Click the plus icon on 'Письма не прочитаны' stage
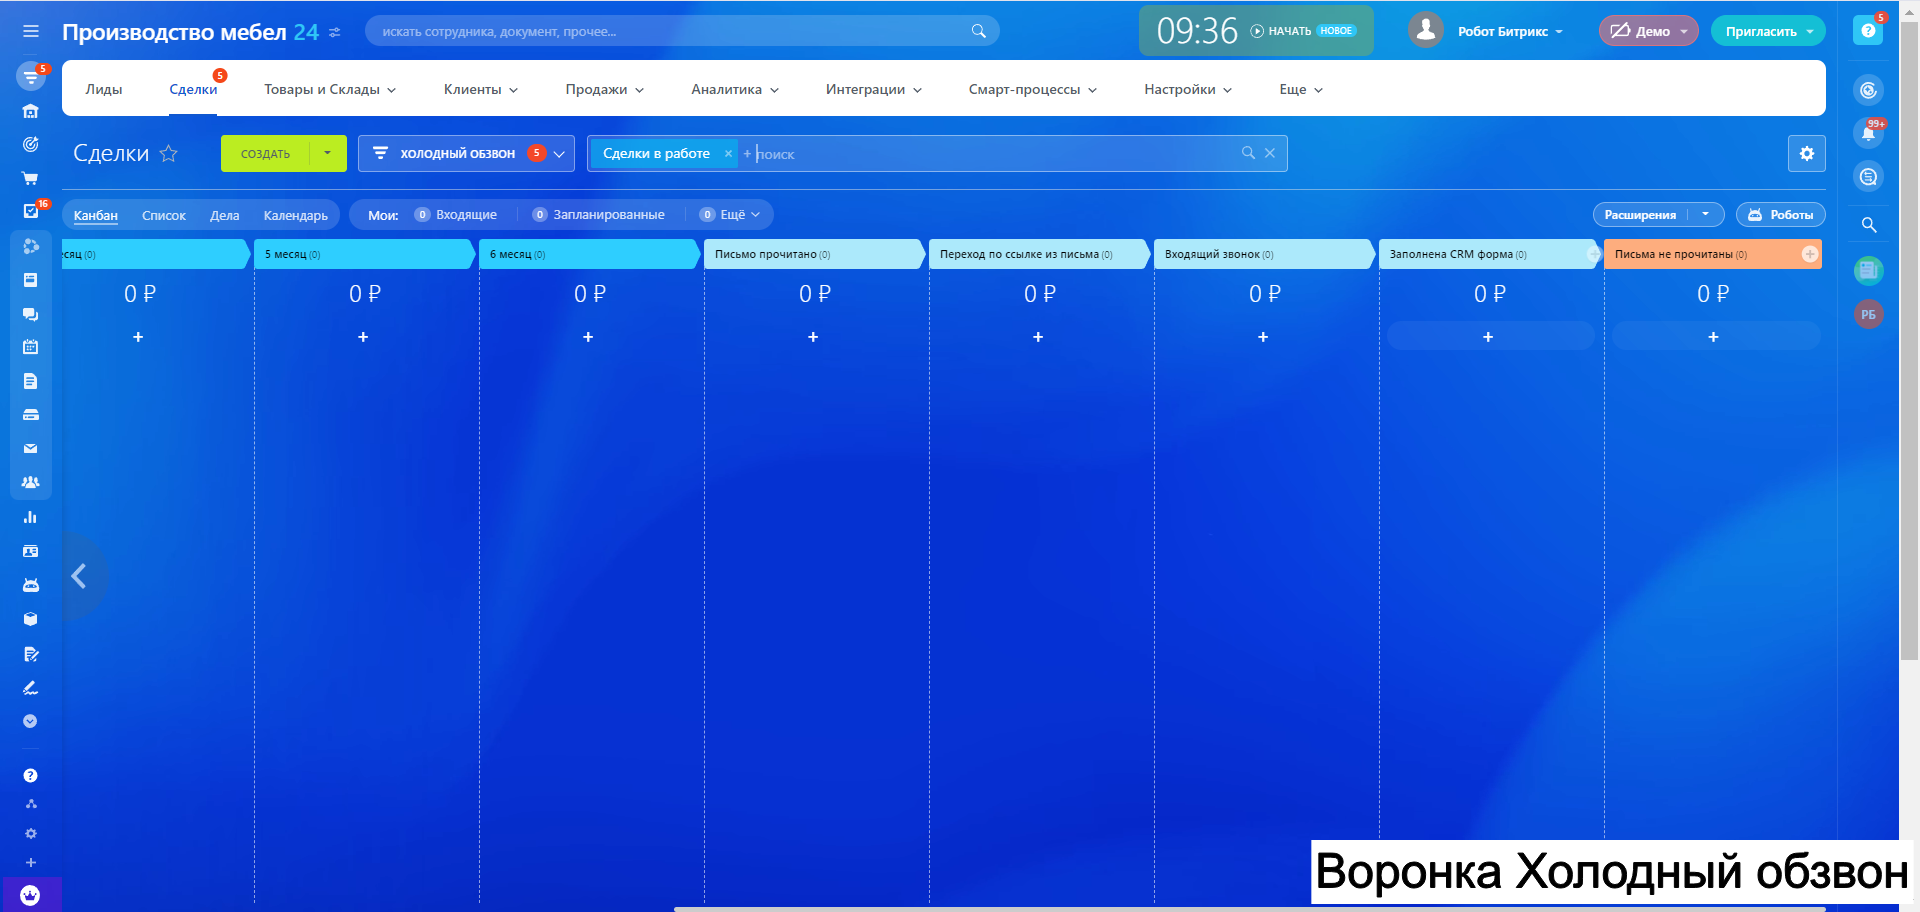The image size is (1920, 912). click(x=1810, y=254)
